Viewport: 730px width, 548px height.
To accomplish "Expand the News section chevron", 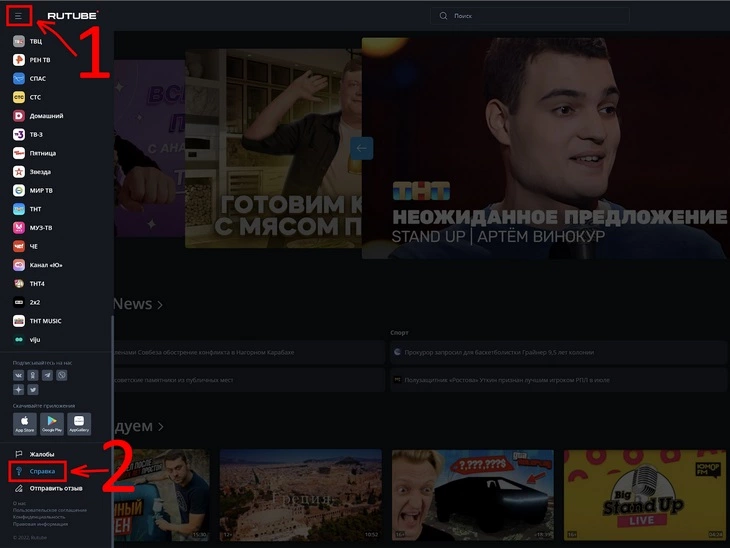I will 160,305.
